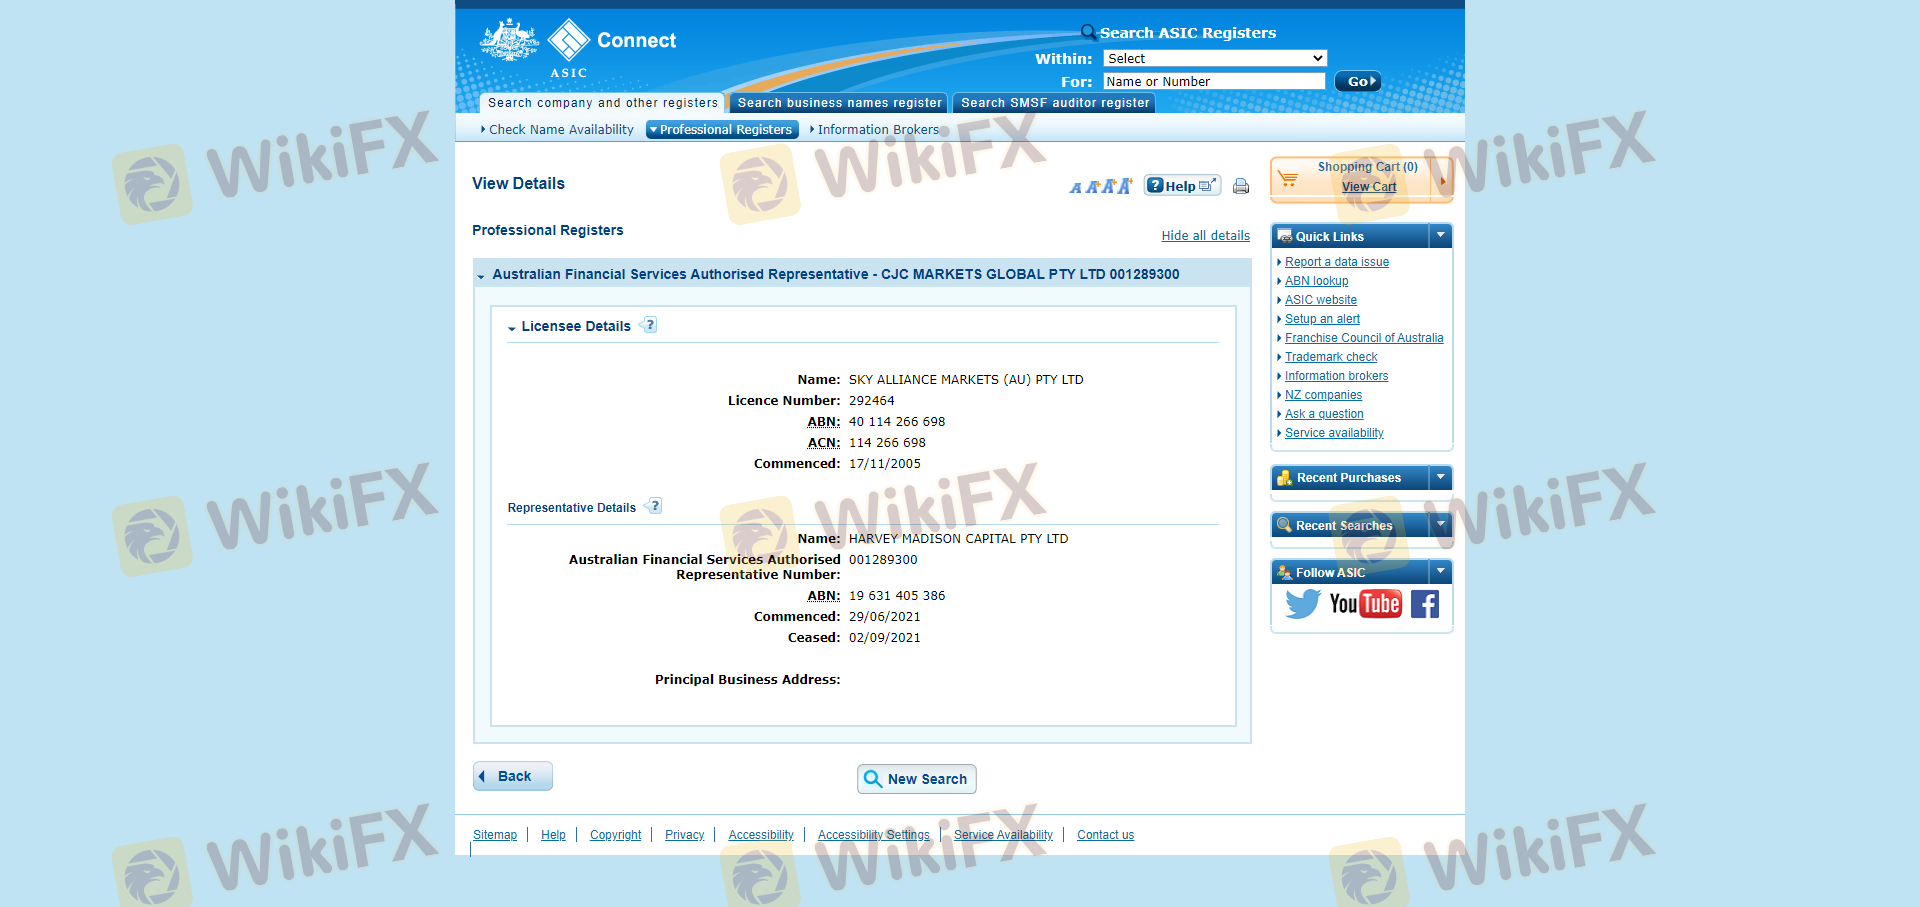Click the New Search button

coord(916,779)
